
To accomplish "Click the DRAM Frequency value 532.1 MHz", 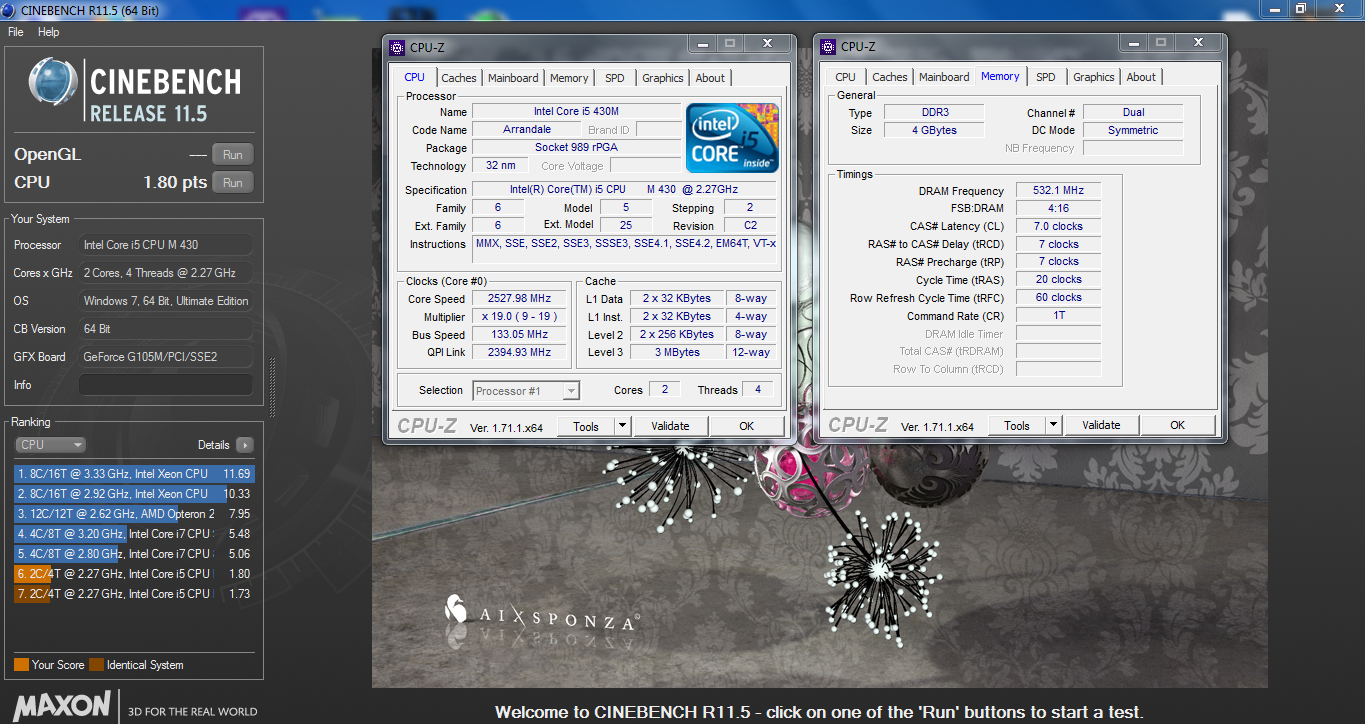I will pos(1058,190).
